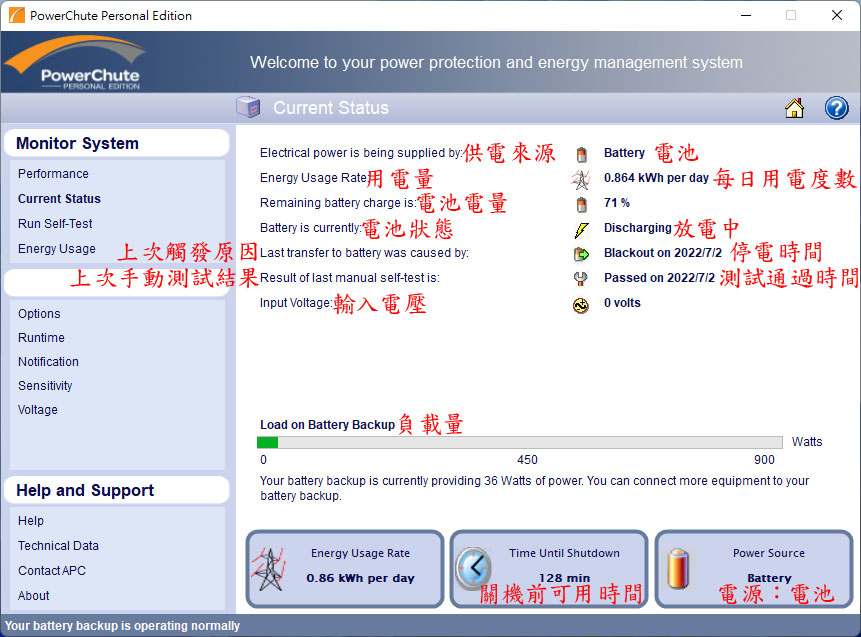Click 'Remaining battery charge is:' label

coord(338,203)
